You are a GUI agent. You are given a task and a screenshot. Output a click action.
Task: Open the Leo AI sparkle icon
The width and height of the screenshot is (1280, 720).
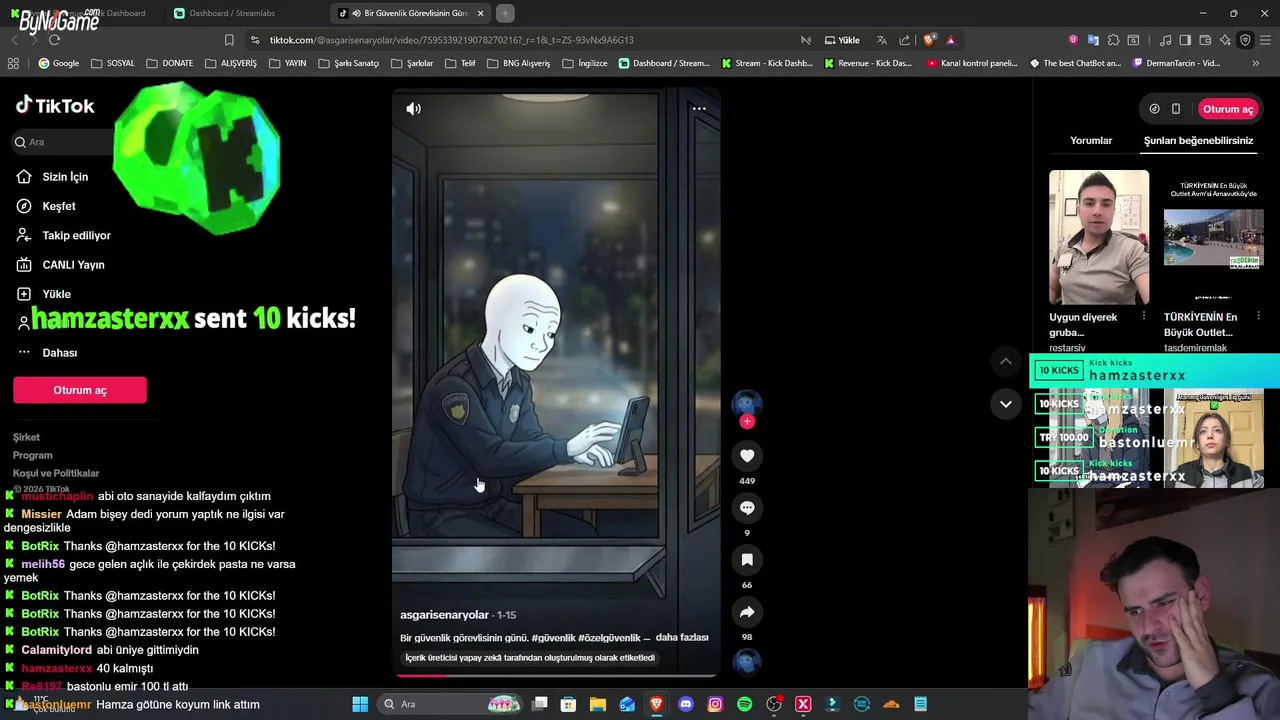click(1225, 40)
